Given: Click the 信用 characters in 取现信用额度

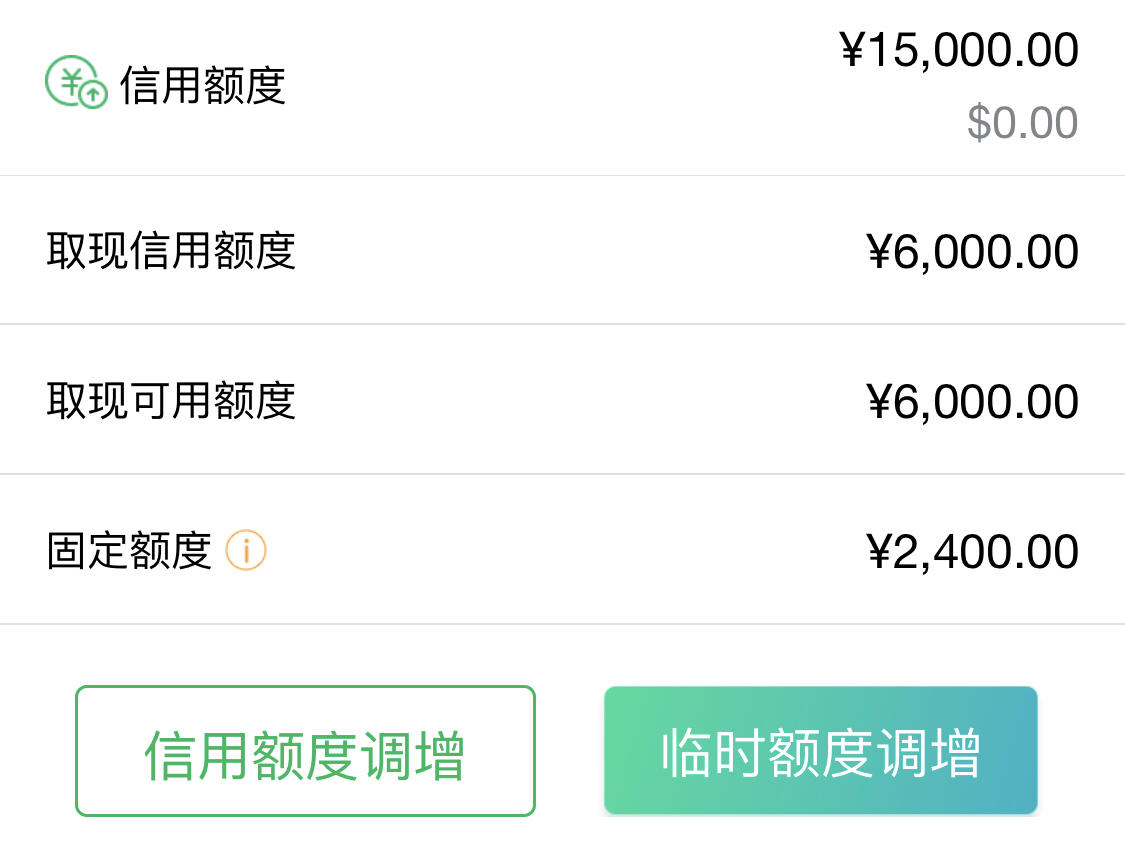Looking at the screenshot, I should (170, 250).
